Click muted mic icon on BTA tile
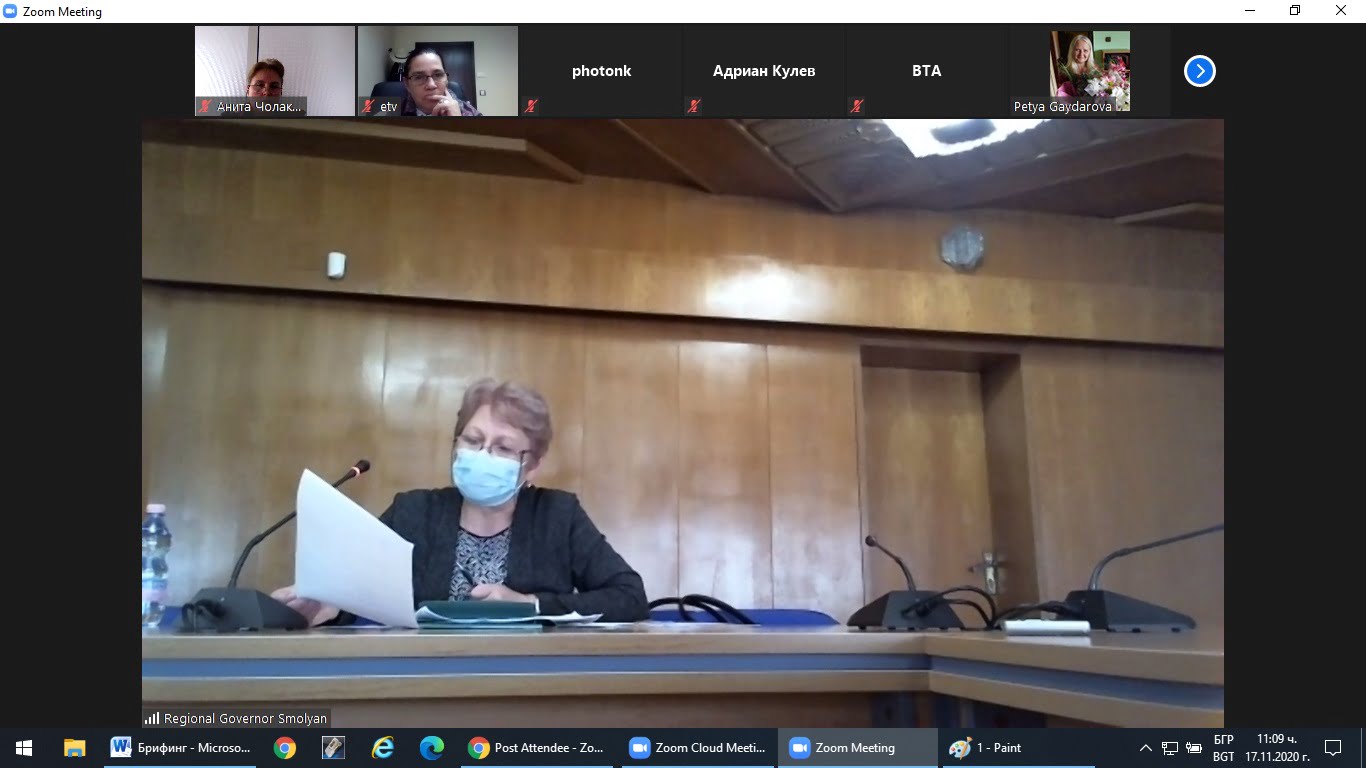1366x768 pixels. [x=857, y=106]
